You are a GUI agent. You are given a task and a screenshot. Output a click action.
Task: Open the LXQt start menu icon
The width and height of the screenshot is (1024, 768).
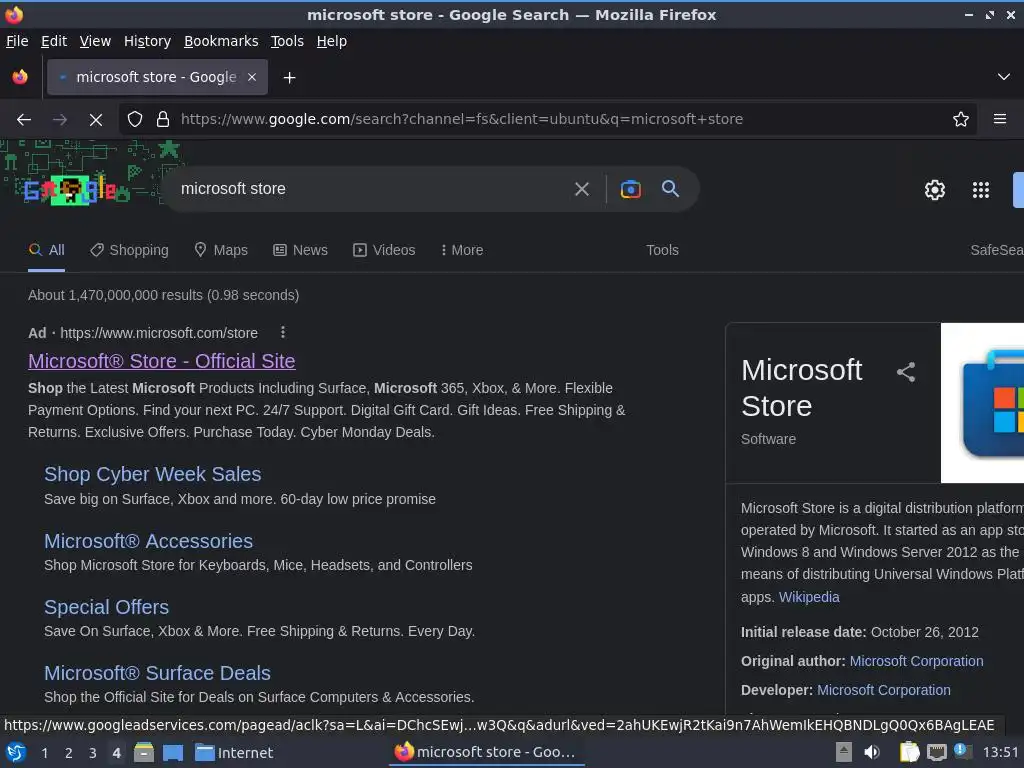[16, 752]
